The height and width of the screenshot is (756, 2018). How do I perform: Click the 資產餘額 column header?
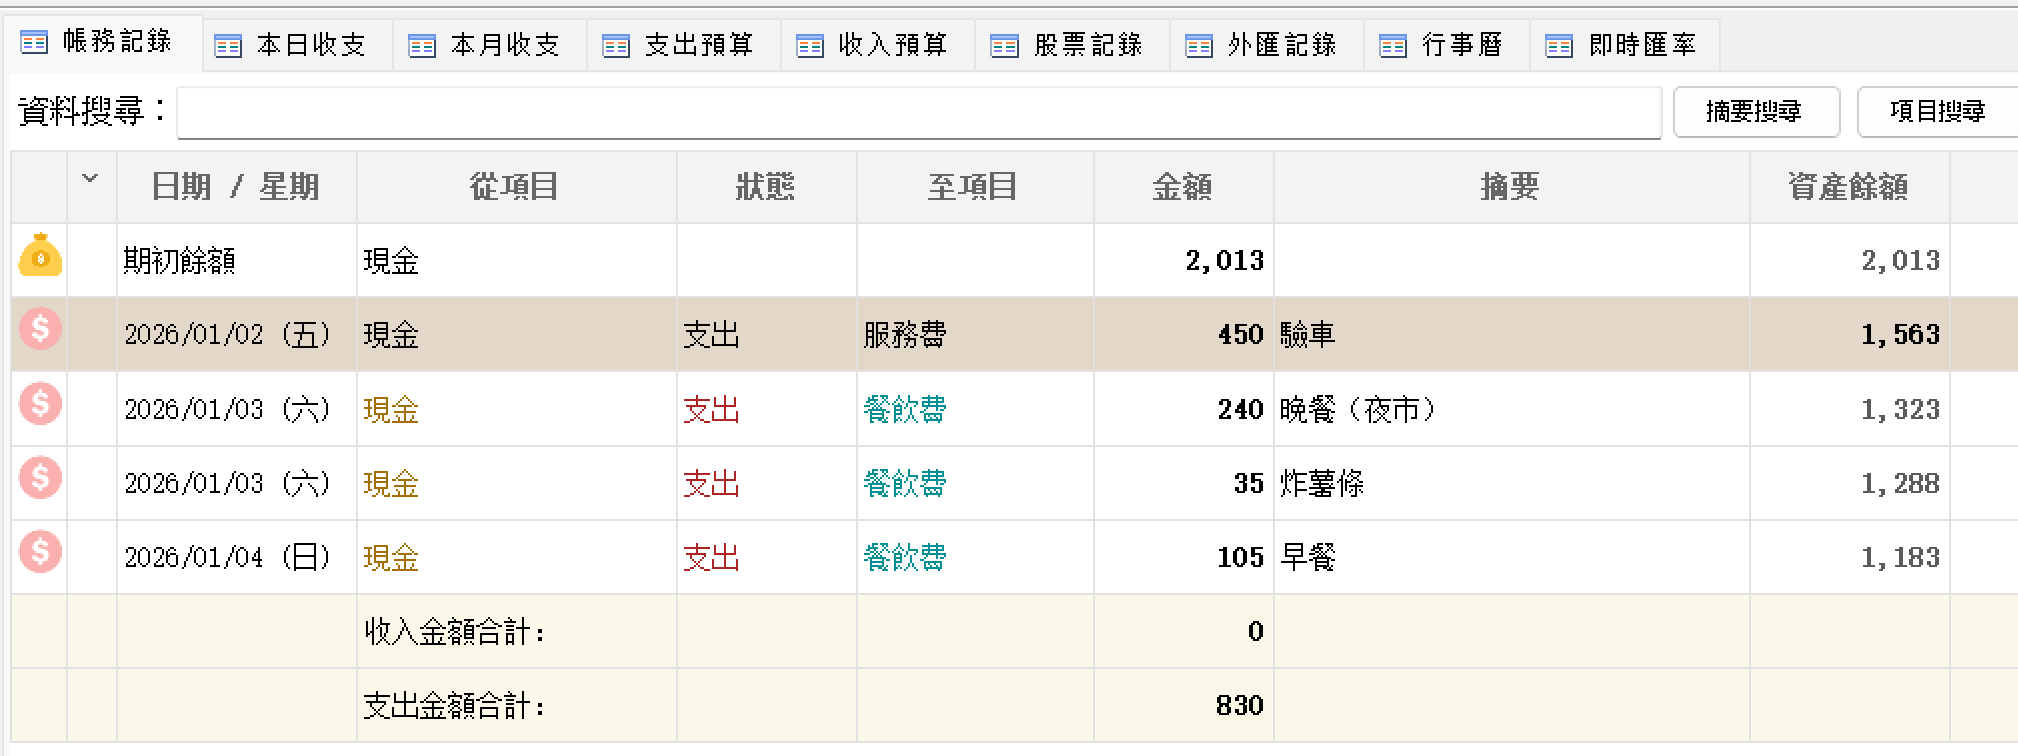1850,187
